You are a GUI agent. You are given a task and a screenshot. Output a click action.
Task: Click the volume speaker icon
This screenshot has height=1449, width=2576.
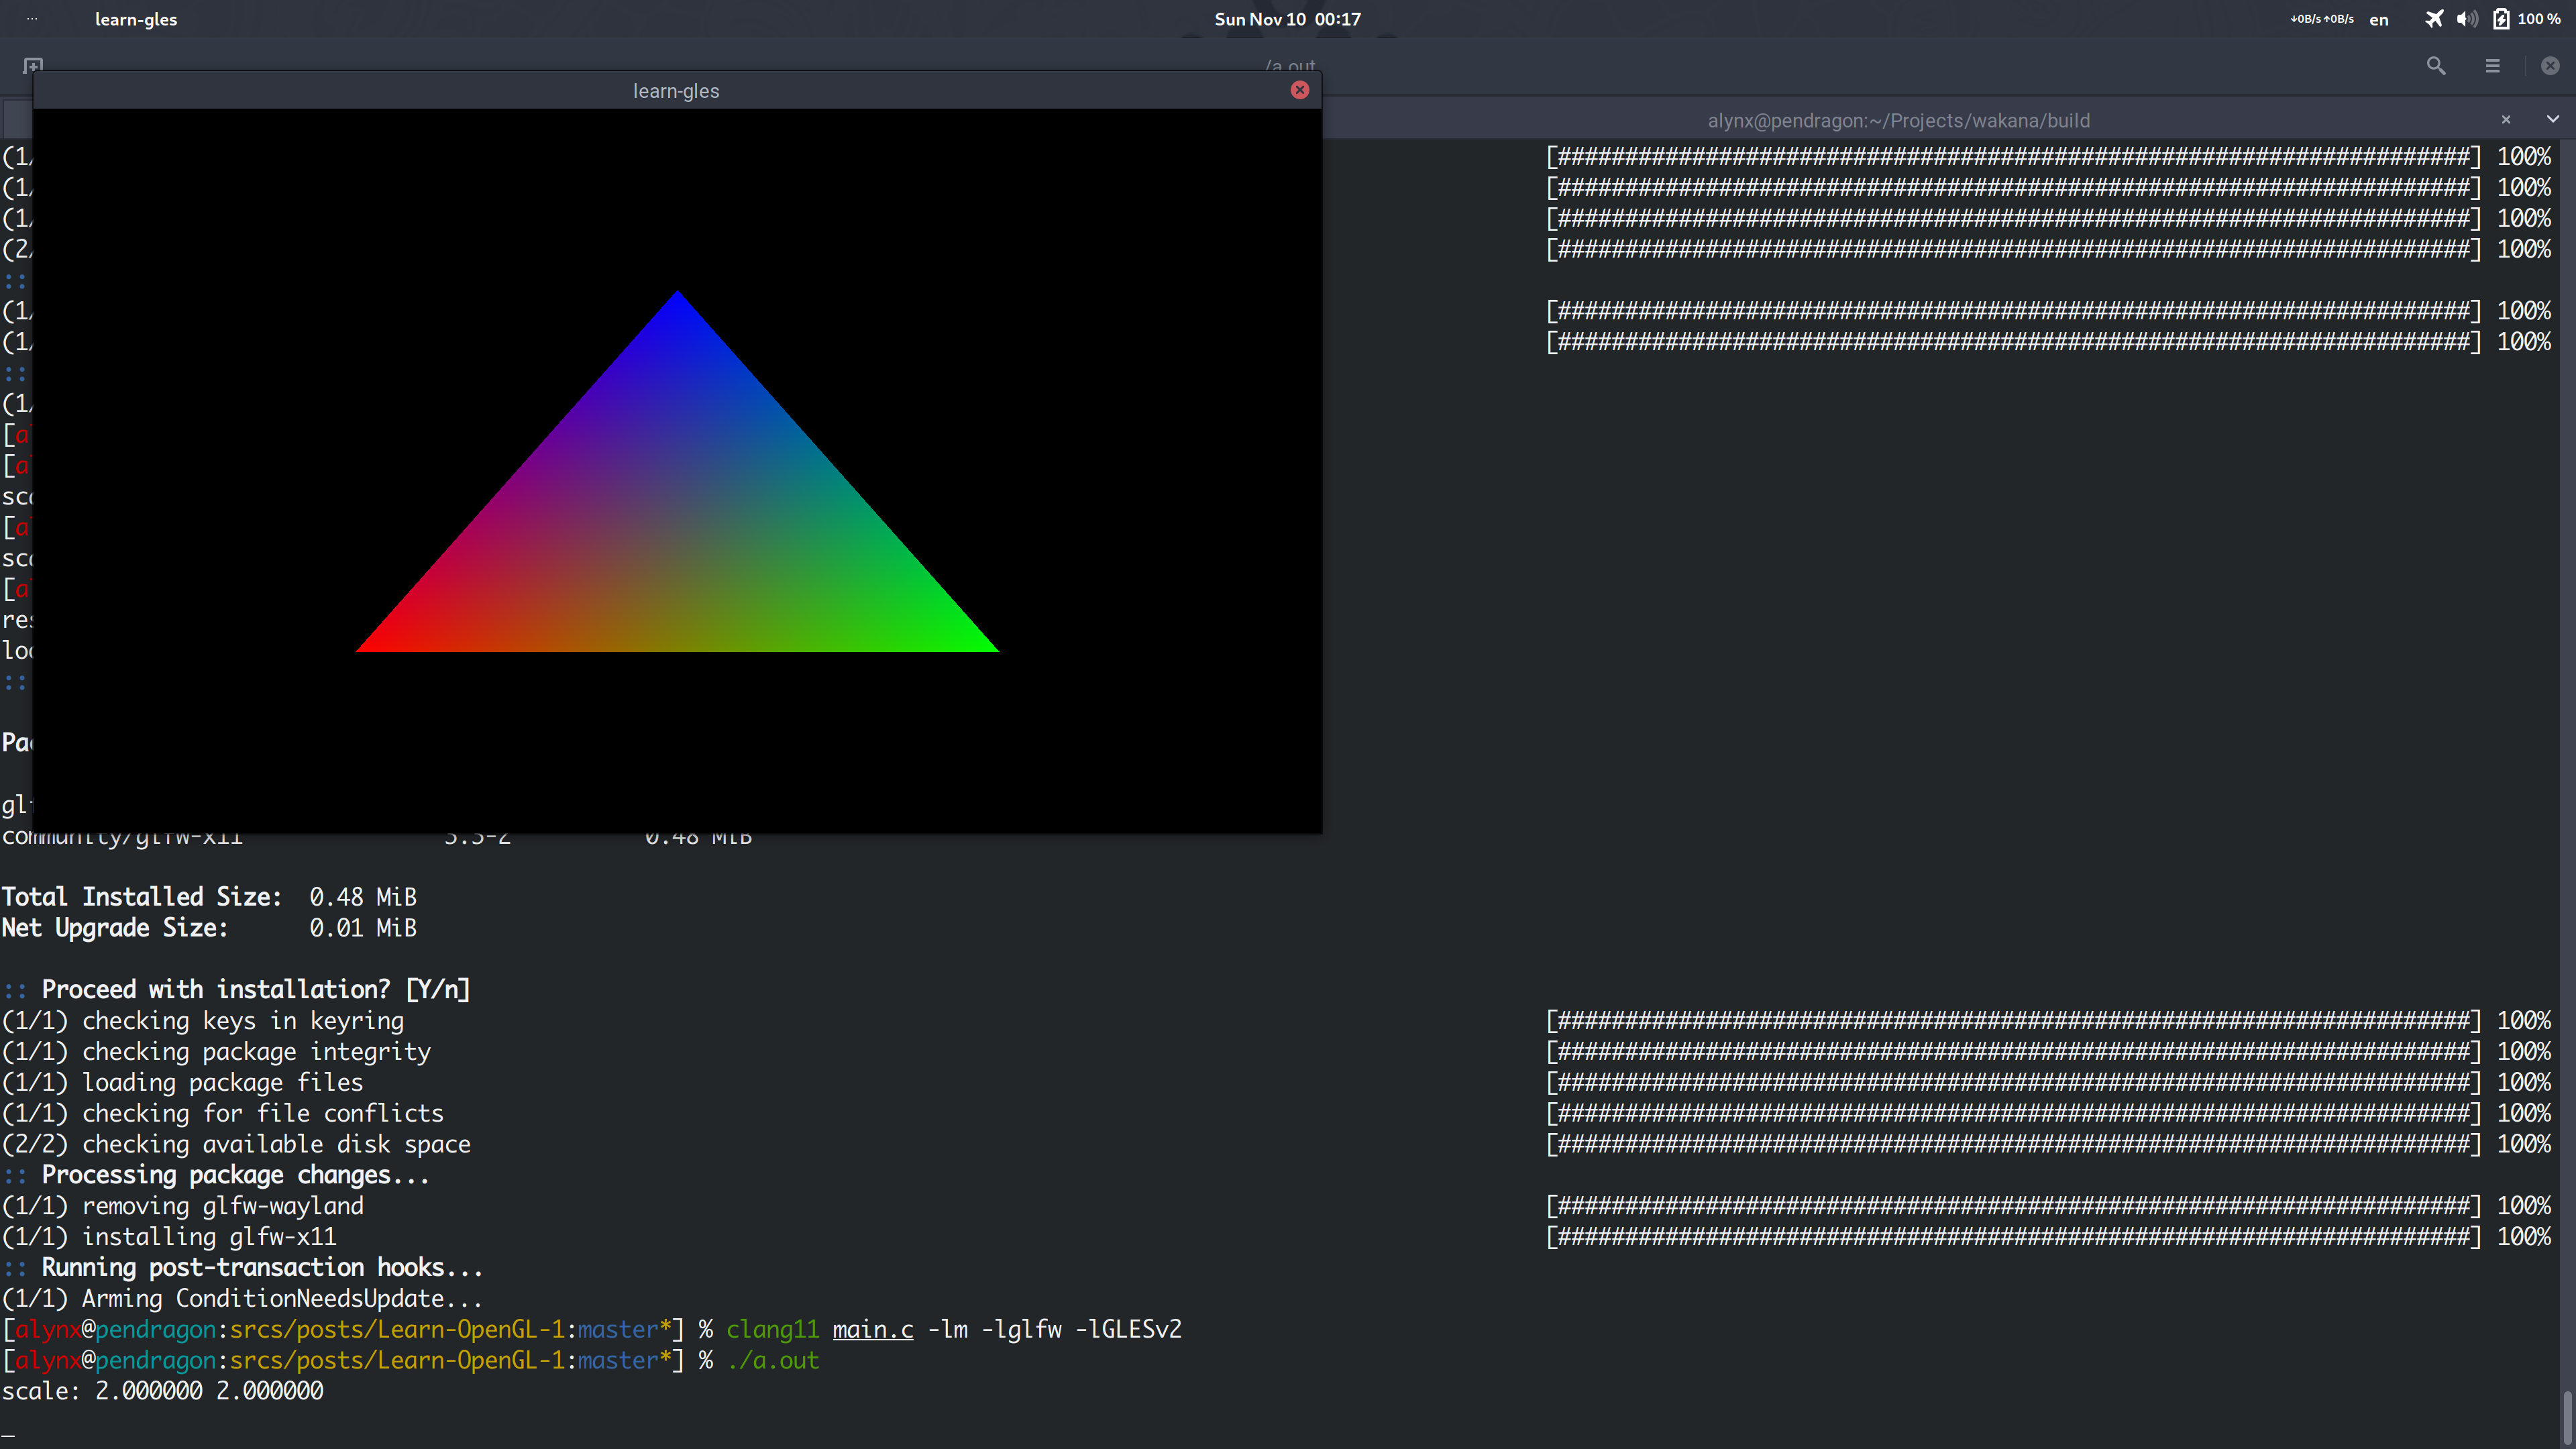(x=2465, y=18)
